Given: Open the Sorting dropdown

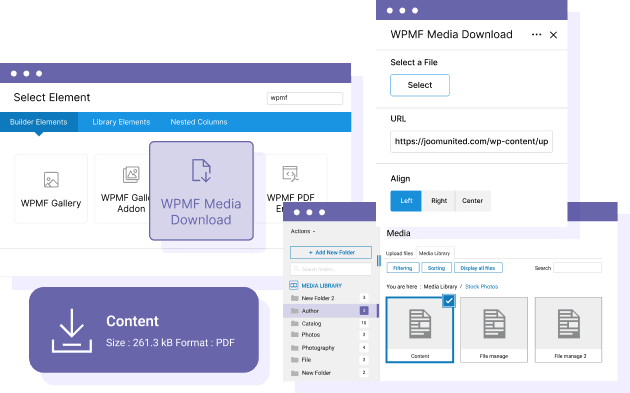Looking at the screenshot, I should (x=436, y=268).
